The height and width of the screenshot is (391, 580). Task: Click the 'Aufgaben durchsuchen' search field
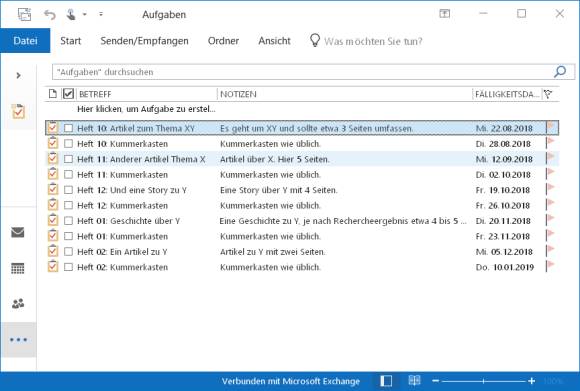[x=303, y=72]
